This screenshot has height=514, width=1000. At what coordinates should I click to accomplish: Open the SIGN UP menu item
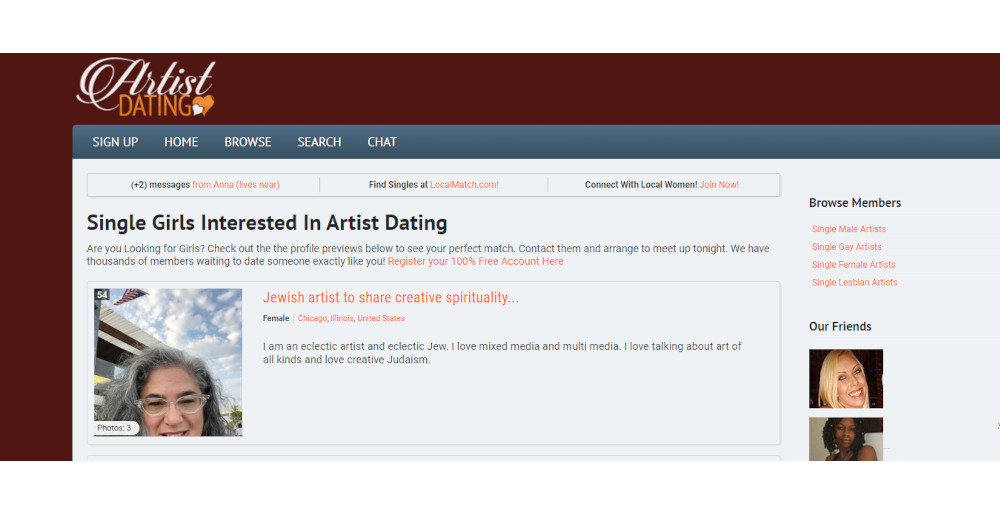[x=115, y=142]
